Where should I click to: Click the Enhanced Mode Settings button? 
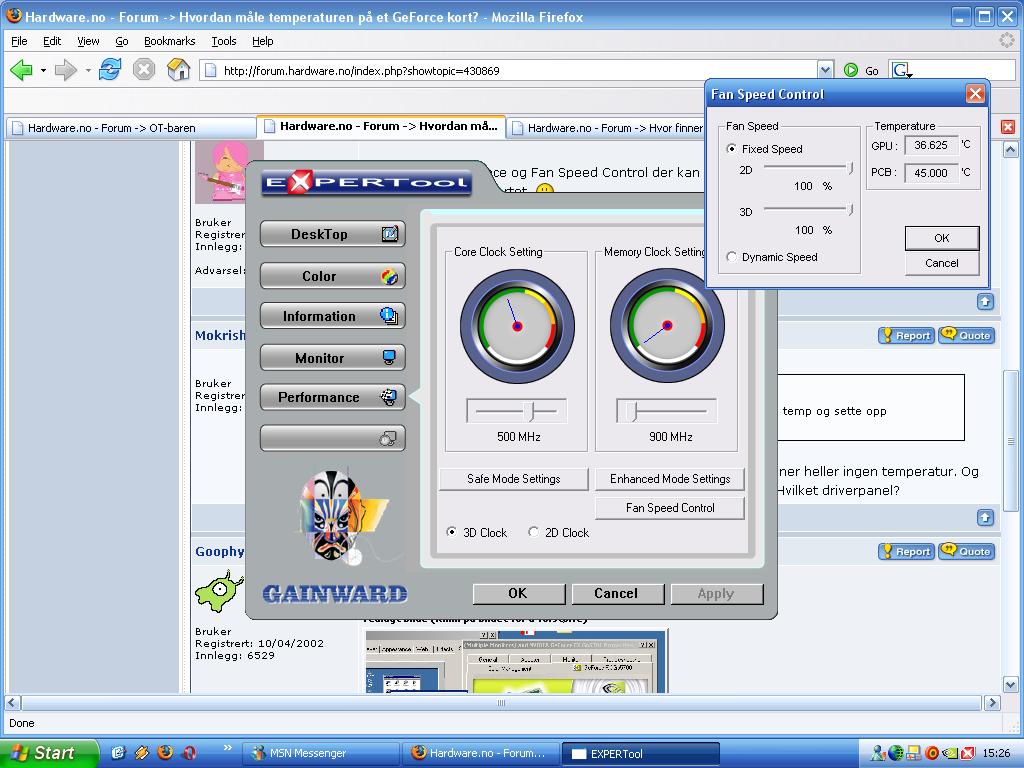670,479
